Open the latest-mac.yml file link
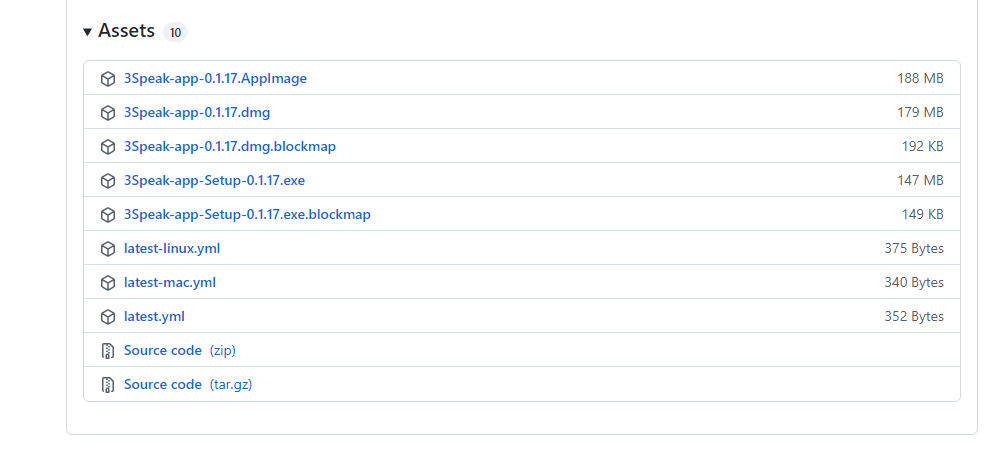The image size is (1000, 453). (170, 282)
